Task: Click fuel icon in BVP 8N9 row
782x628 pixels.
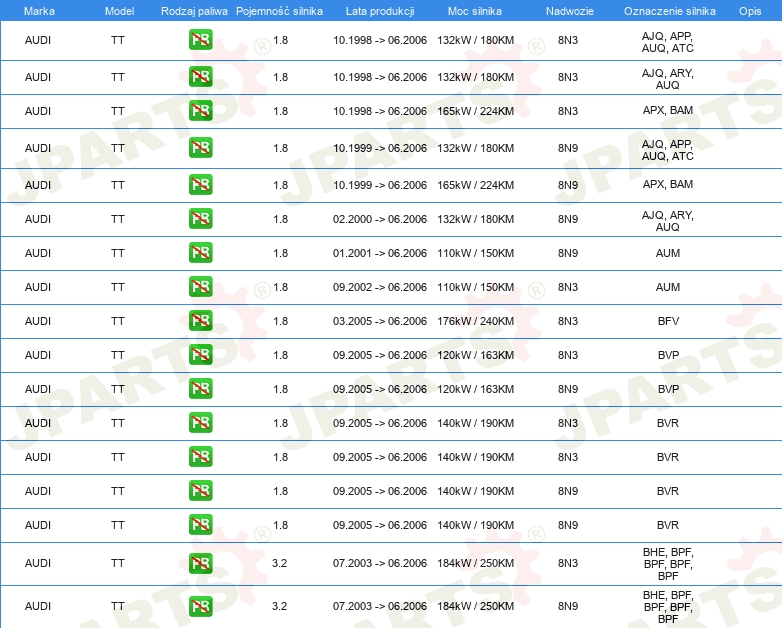Action: (200, 389)
